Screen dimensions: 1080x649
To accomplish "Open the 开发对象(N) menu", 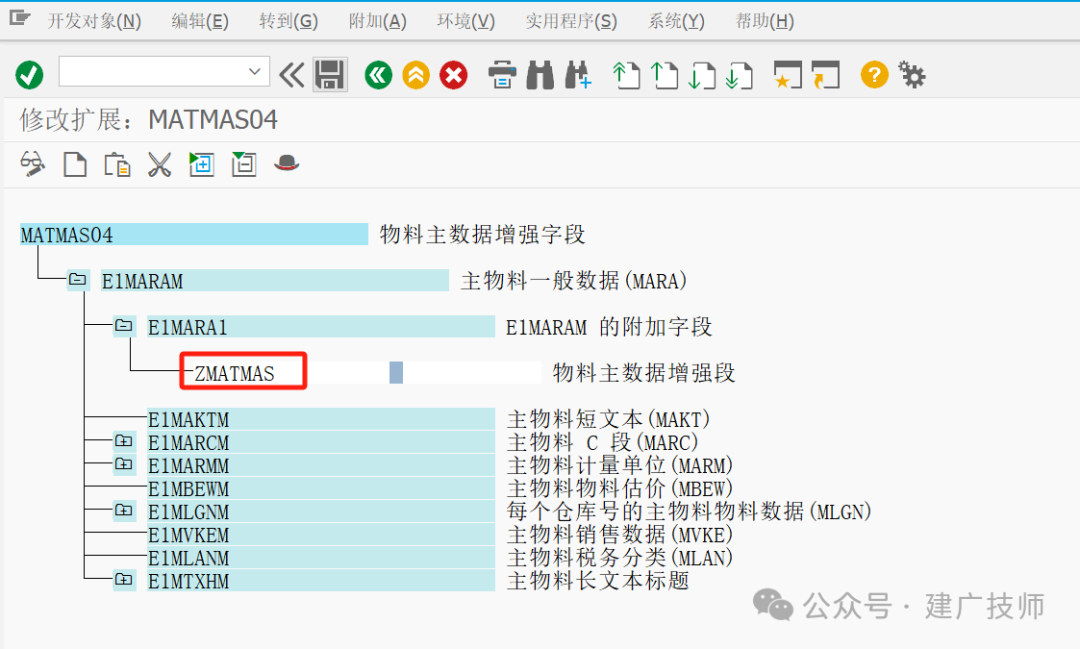I will 94,21.
